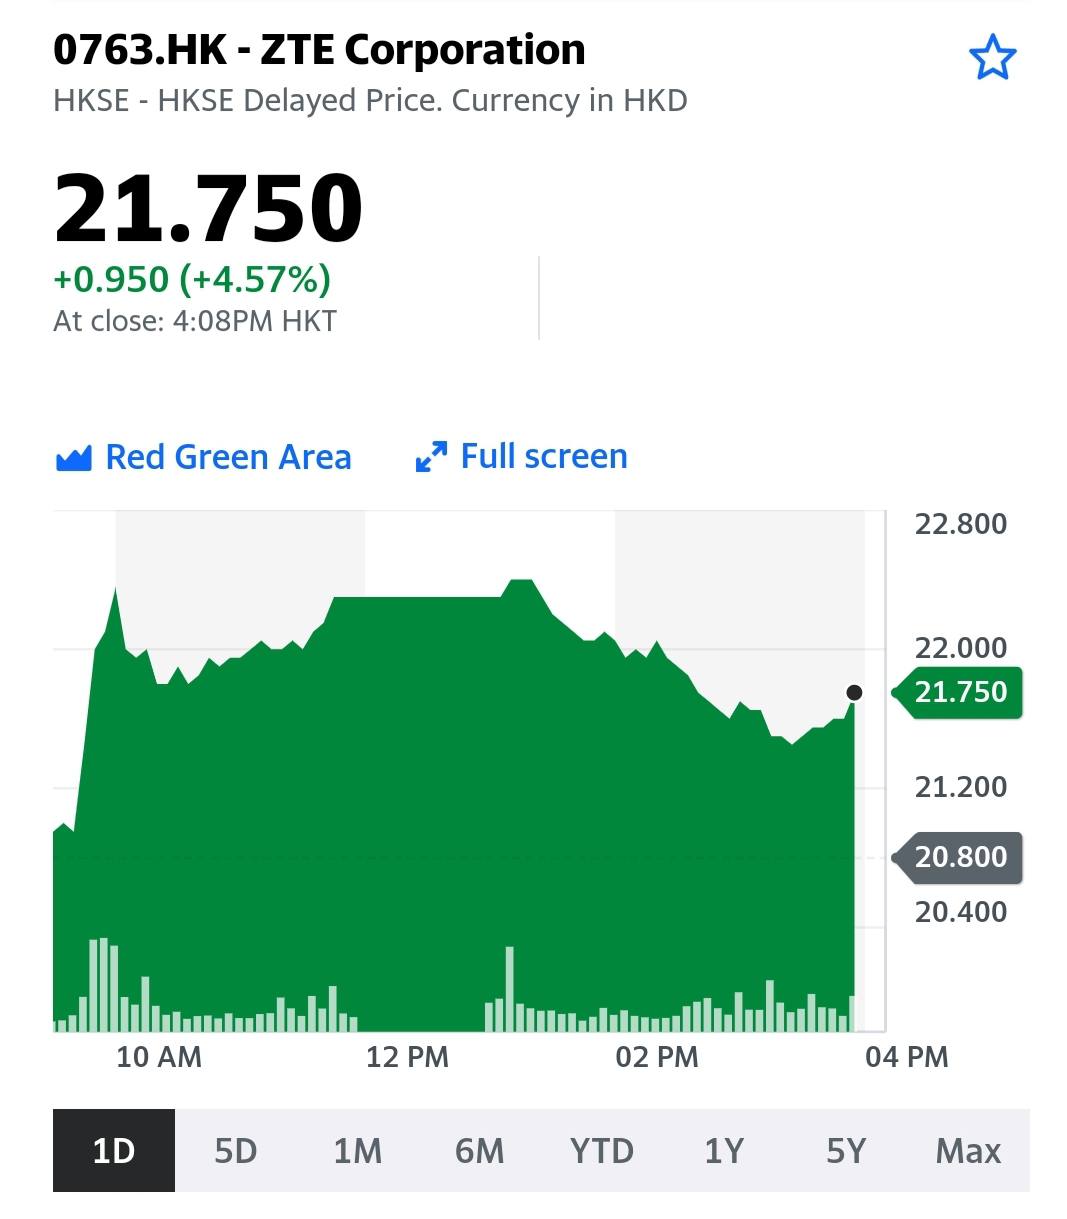1067x1219 pixels.
Task: Click the 0763.HK - ZTE Corporation title
Action: 319,50
